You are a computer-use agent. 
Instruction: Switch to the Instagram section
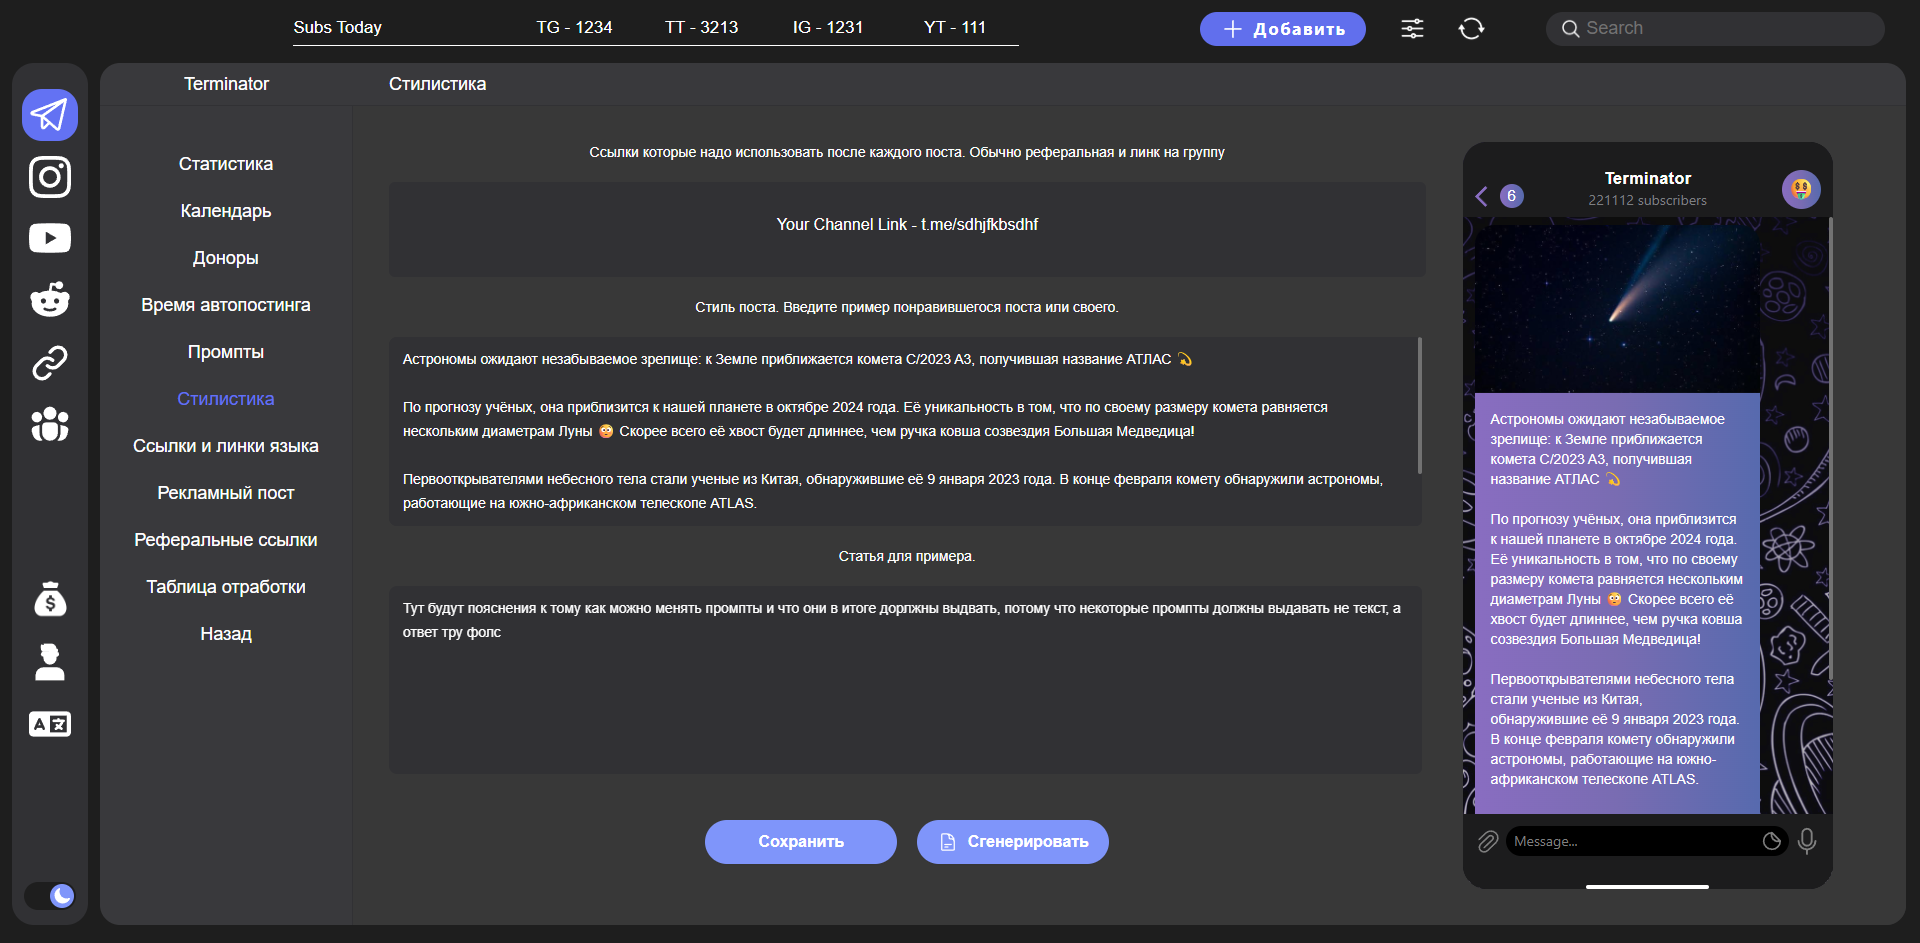pos(50,177)
